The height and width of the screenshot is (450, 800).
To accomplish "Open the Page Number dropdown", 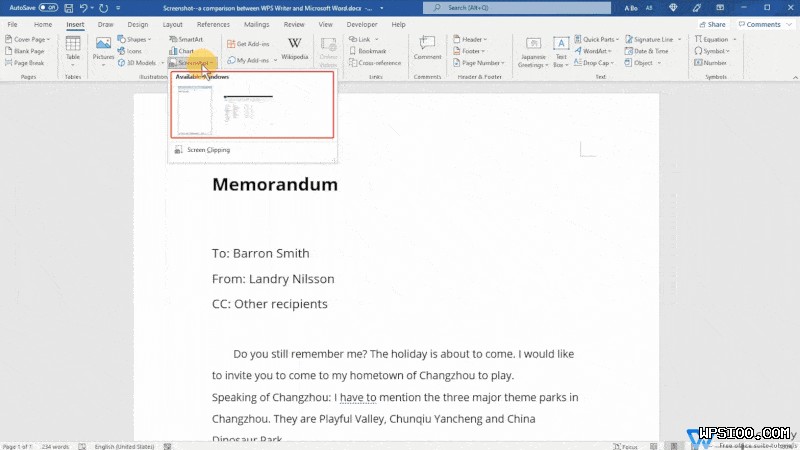I will [x=475, y=63].
